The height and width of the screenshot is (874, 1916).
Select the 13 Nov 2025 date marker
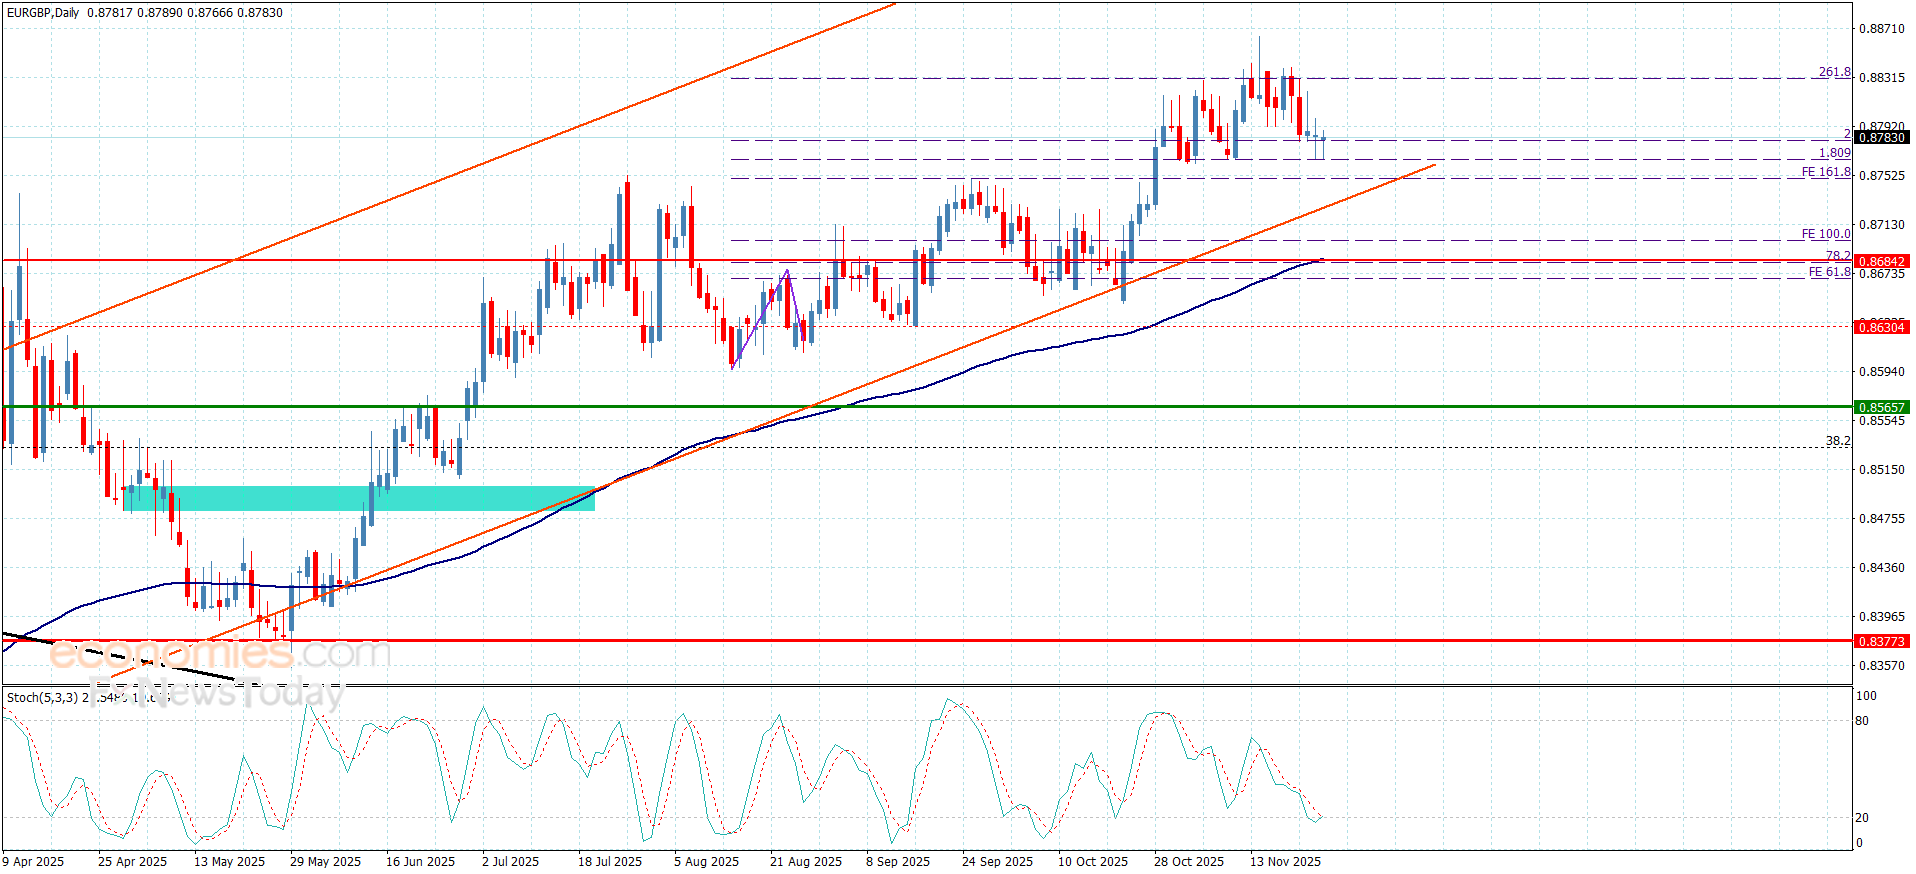click(x=1285, y=861)
